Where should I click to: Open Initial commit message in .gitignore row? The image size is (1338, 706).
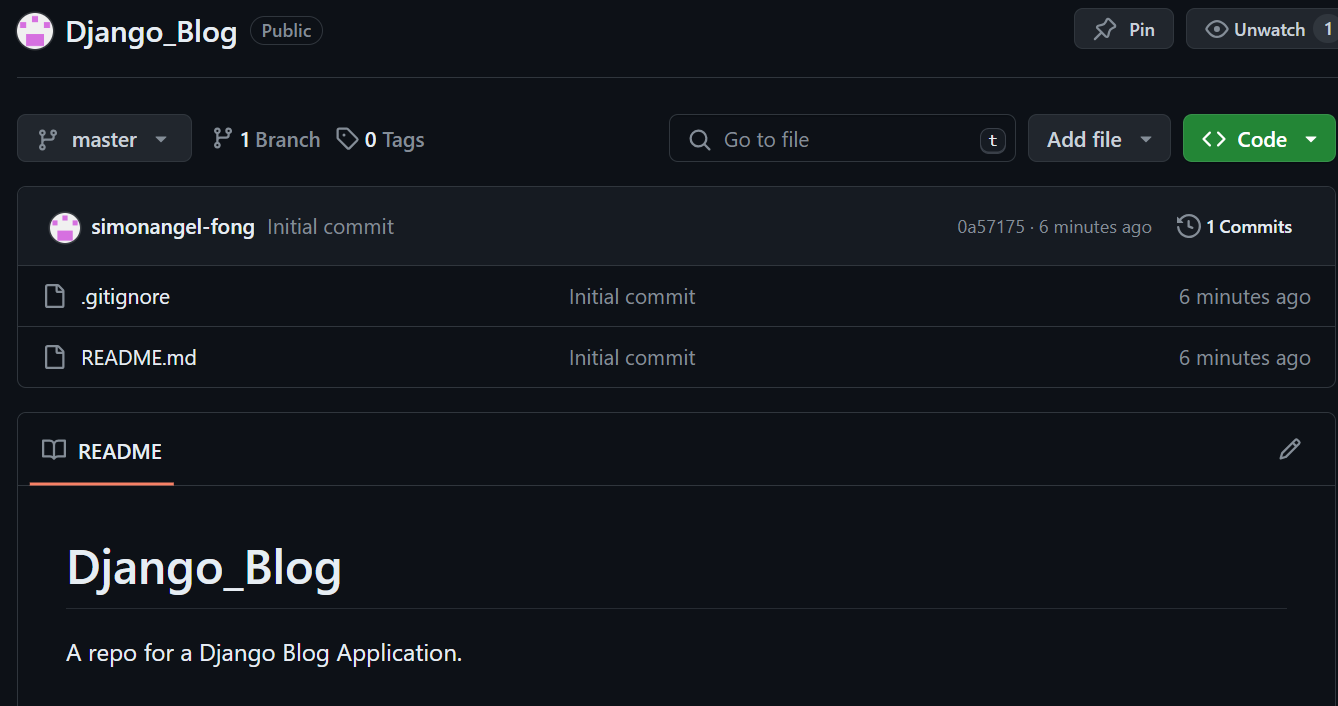[x=632, y=297]
